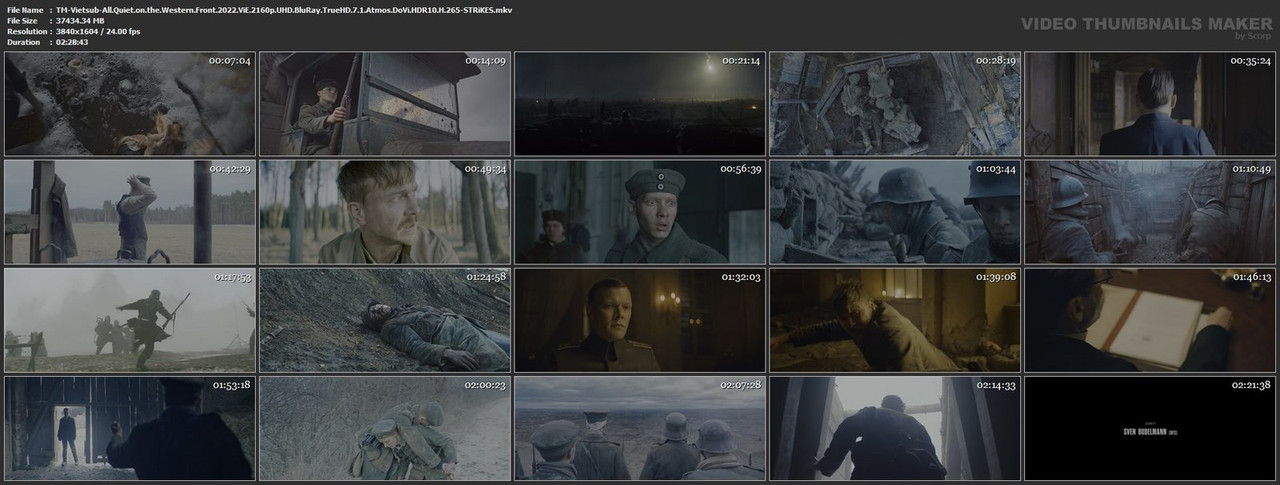The image size is (1280, 485).
Task: Select the fallen soldier thumbnail at 01:24:58
Action: [x=383, y=320]
